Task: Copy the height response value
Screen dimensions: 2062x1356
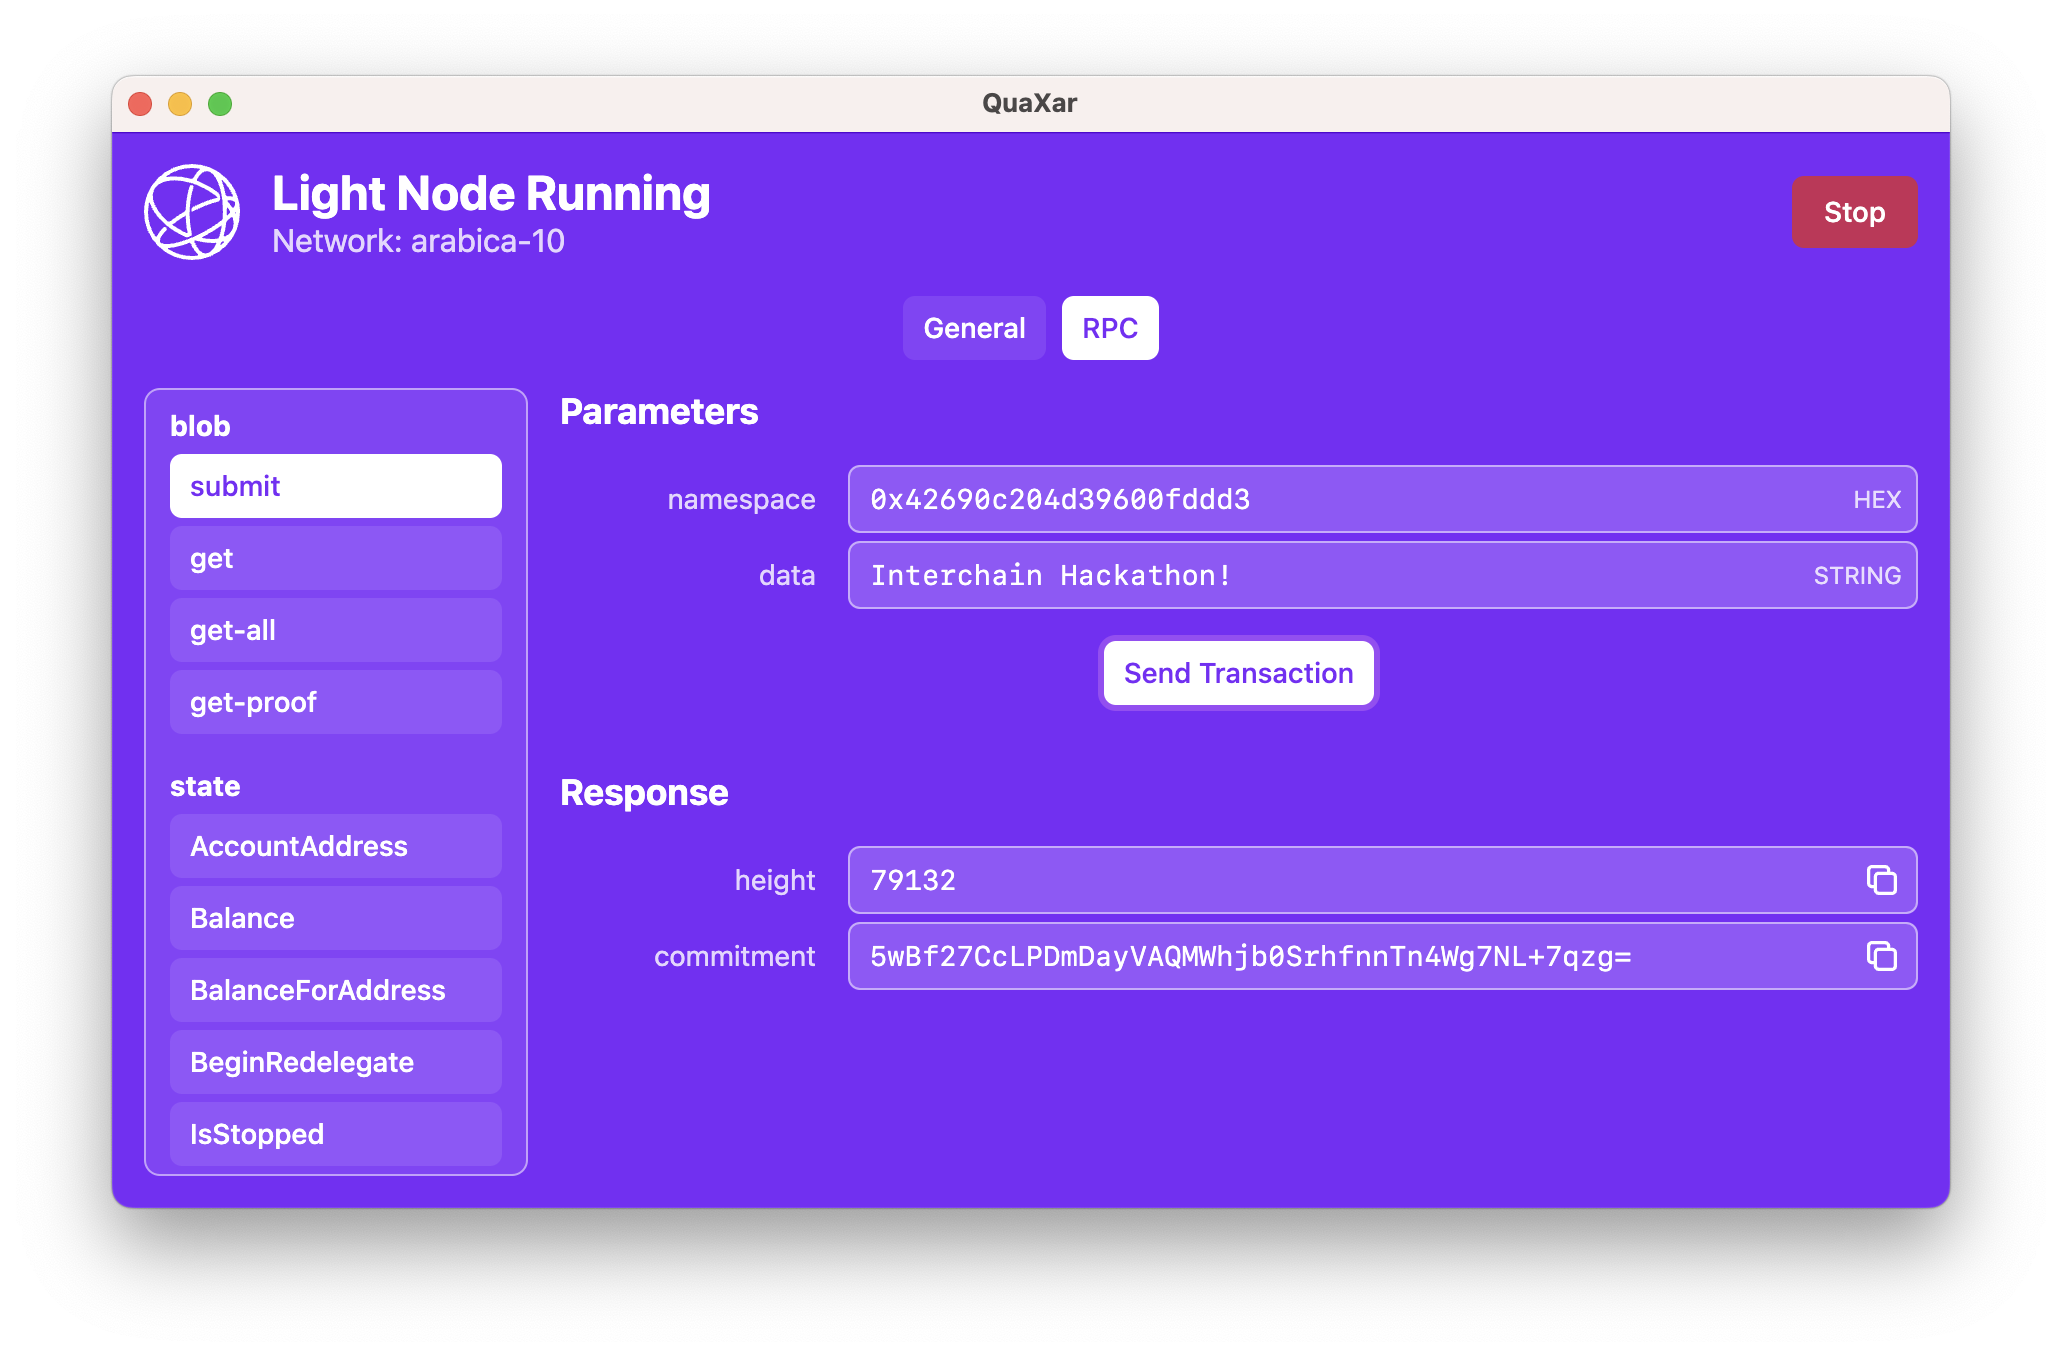Action: click(1881, 880)
